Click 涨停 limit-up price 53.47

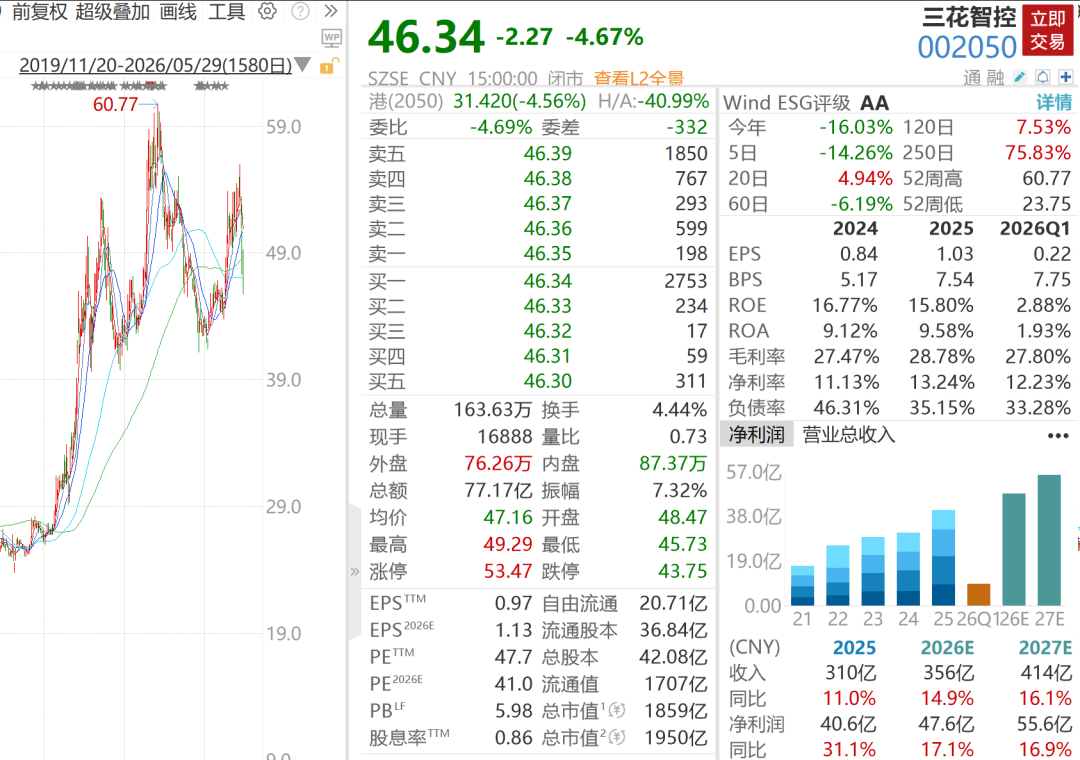pyautogui.click(x=508, y=571)
